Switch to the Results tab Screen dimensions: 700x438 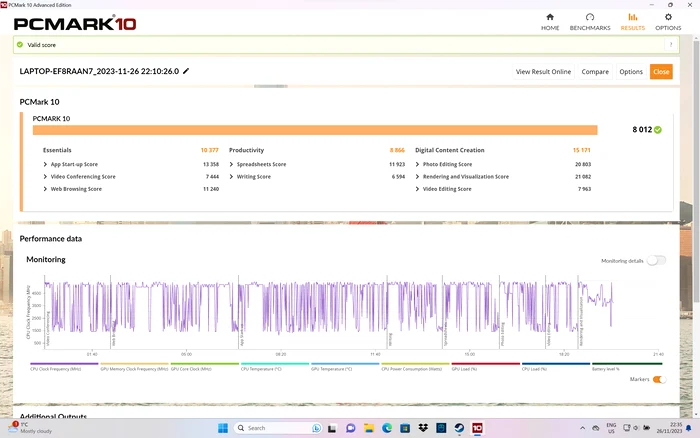pyautogui.click(x=633, y=22)
